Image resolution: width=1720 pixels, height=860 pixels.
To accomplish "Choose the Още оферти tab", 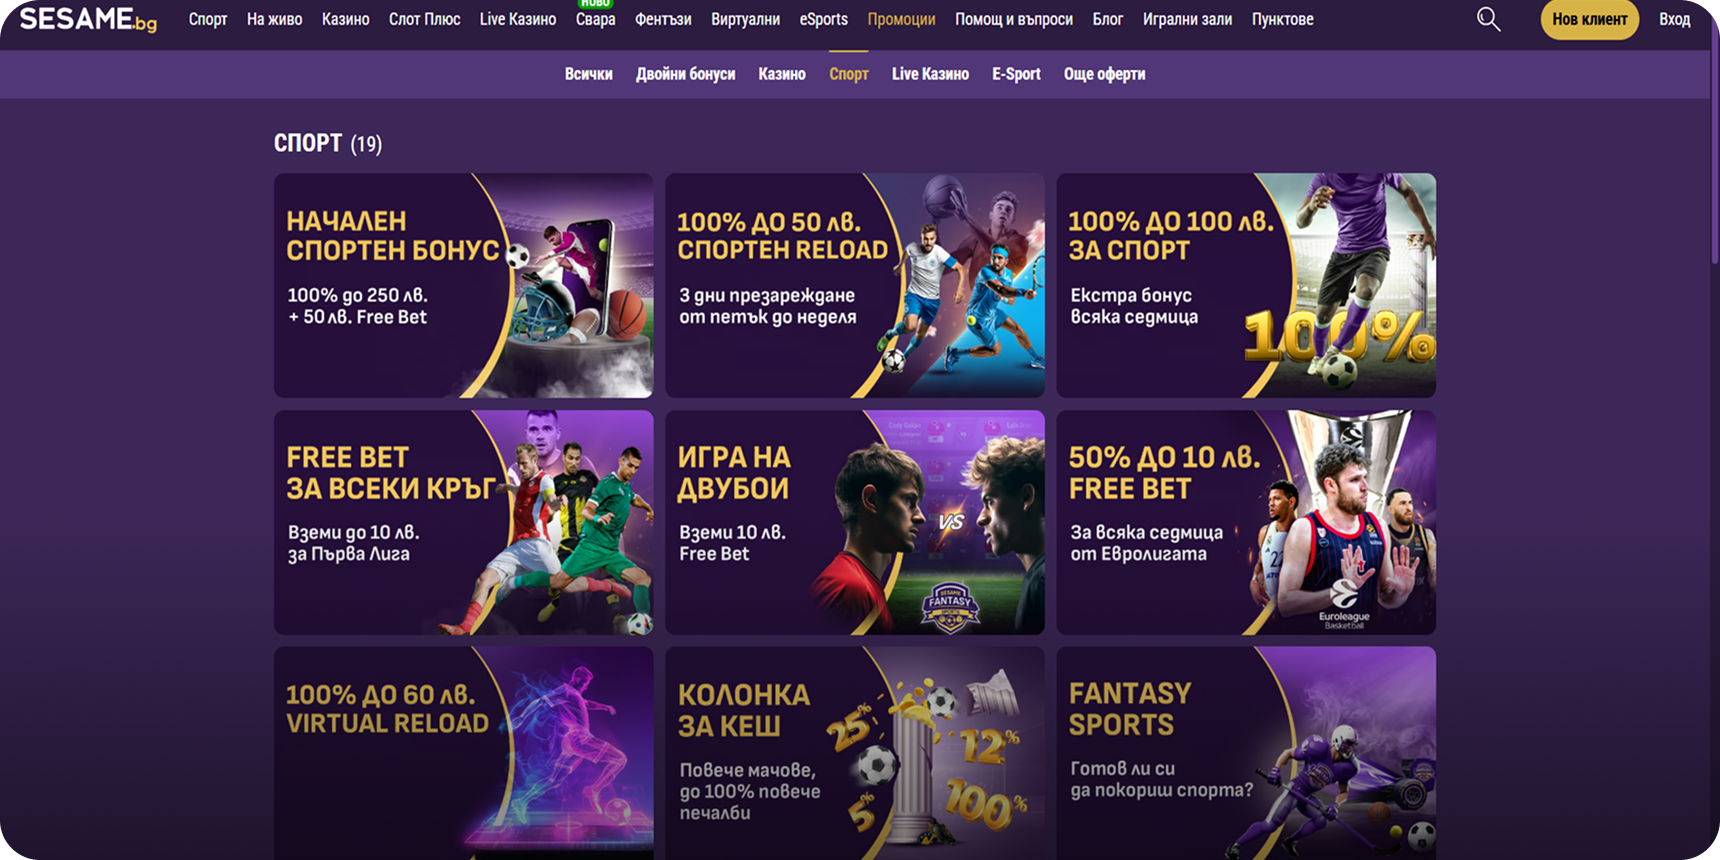I will (x=1104, y=74).
